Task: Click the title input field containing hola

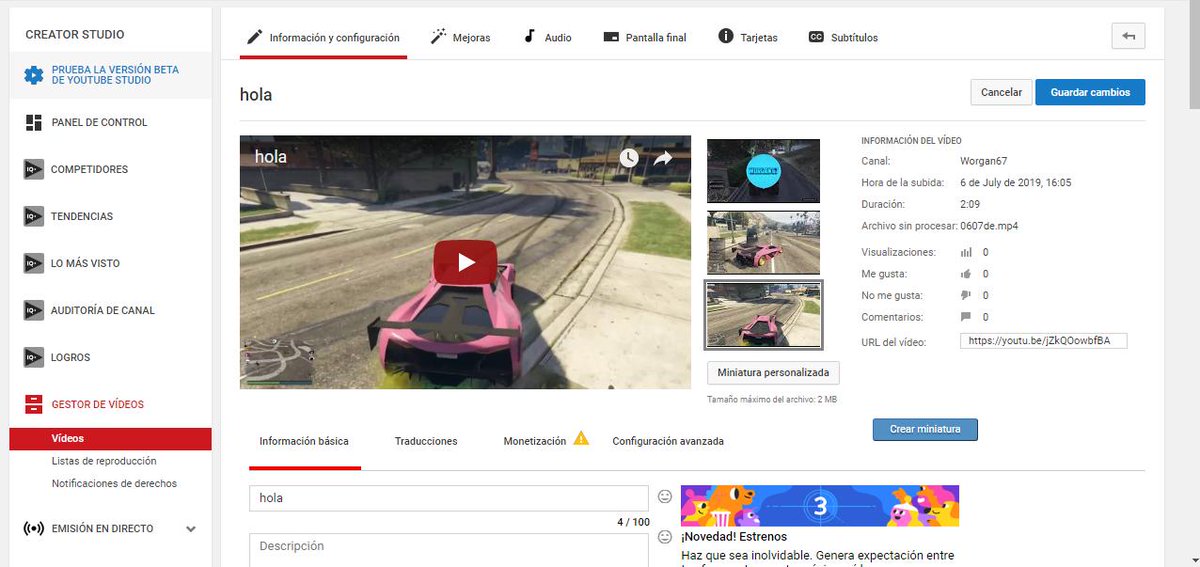Action: [x=449, y=498]
